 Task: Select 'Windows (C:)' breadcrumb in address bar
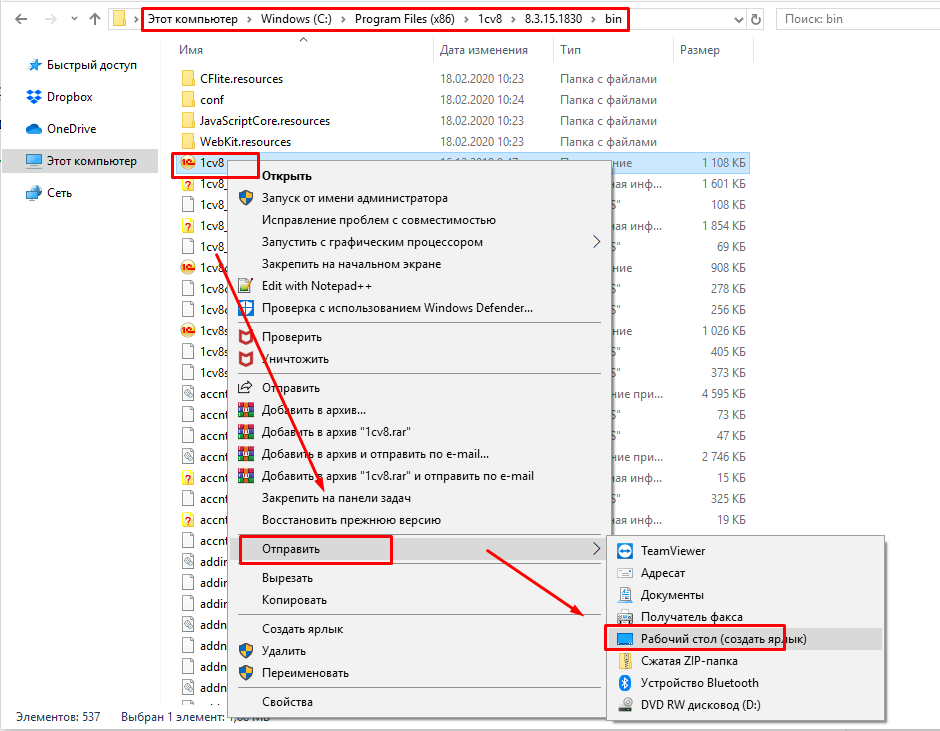pos(296,19)
